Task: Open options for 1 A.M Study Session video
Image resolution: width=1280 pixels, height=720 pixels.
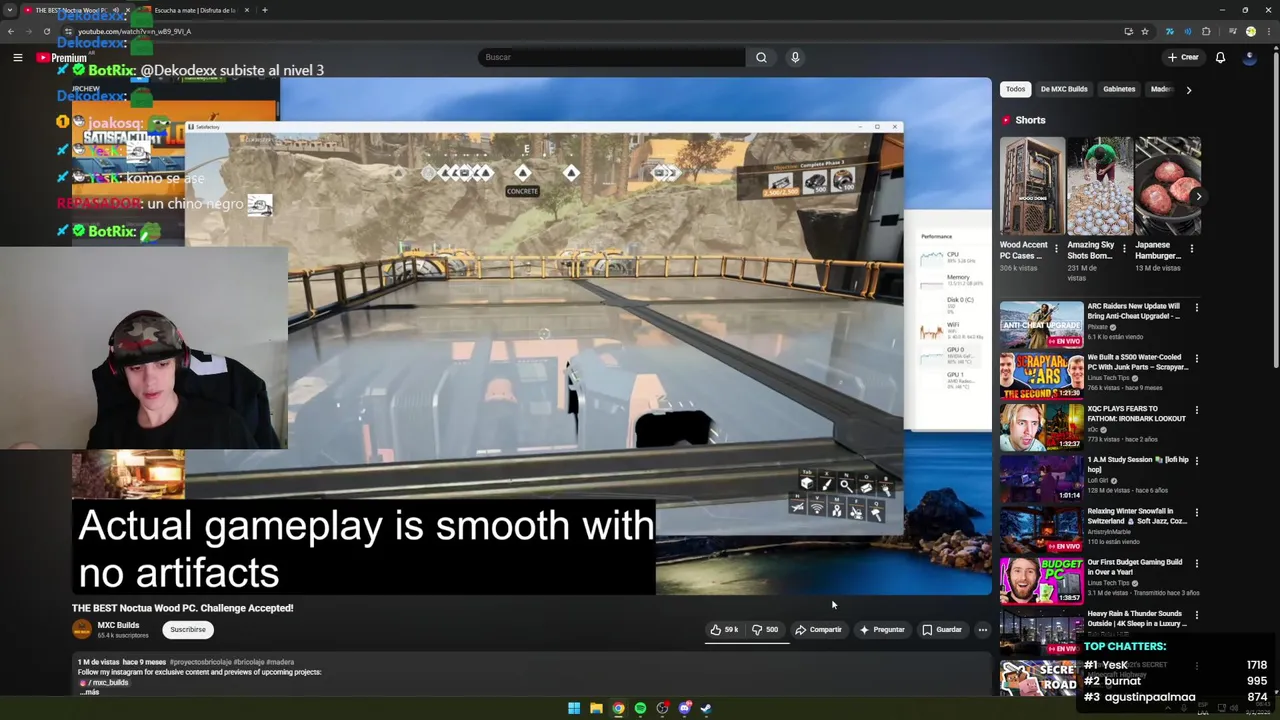Action: 1197,461
